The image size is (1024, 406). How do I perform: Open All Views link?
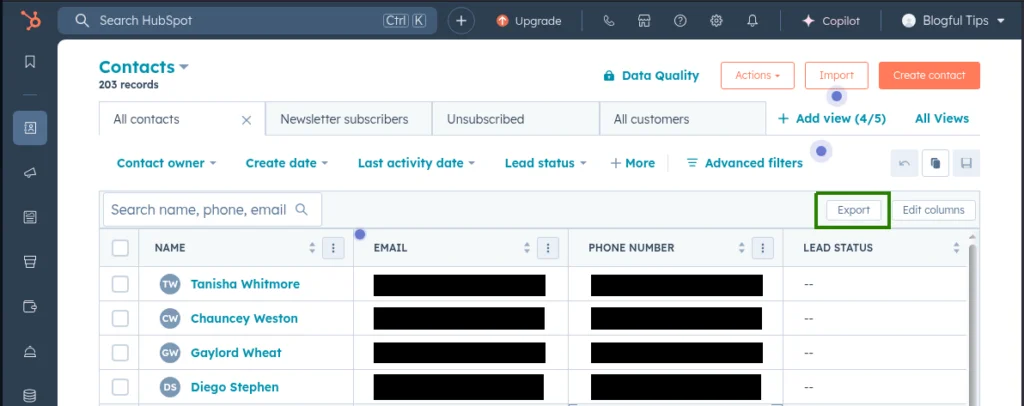click(942, 119)
